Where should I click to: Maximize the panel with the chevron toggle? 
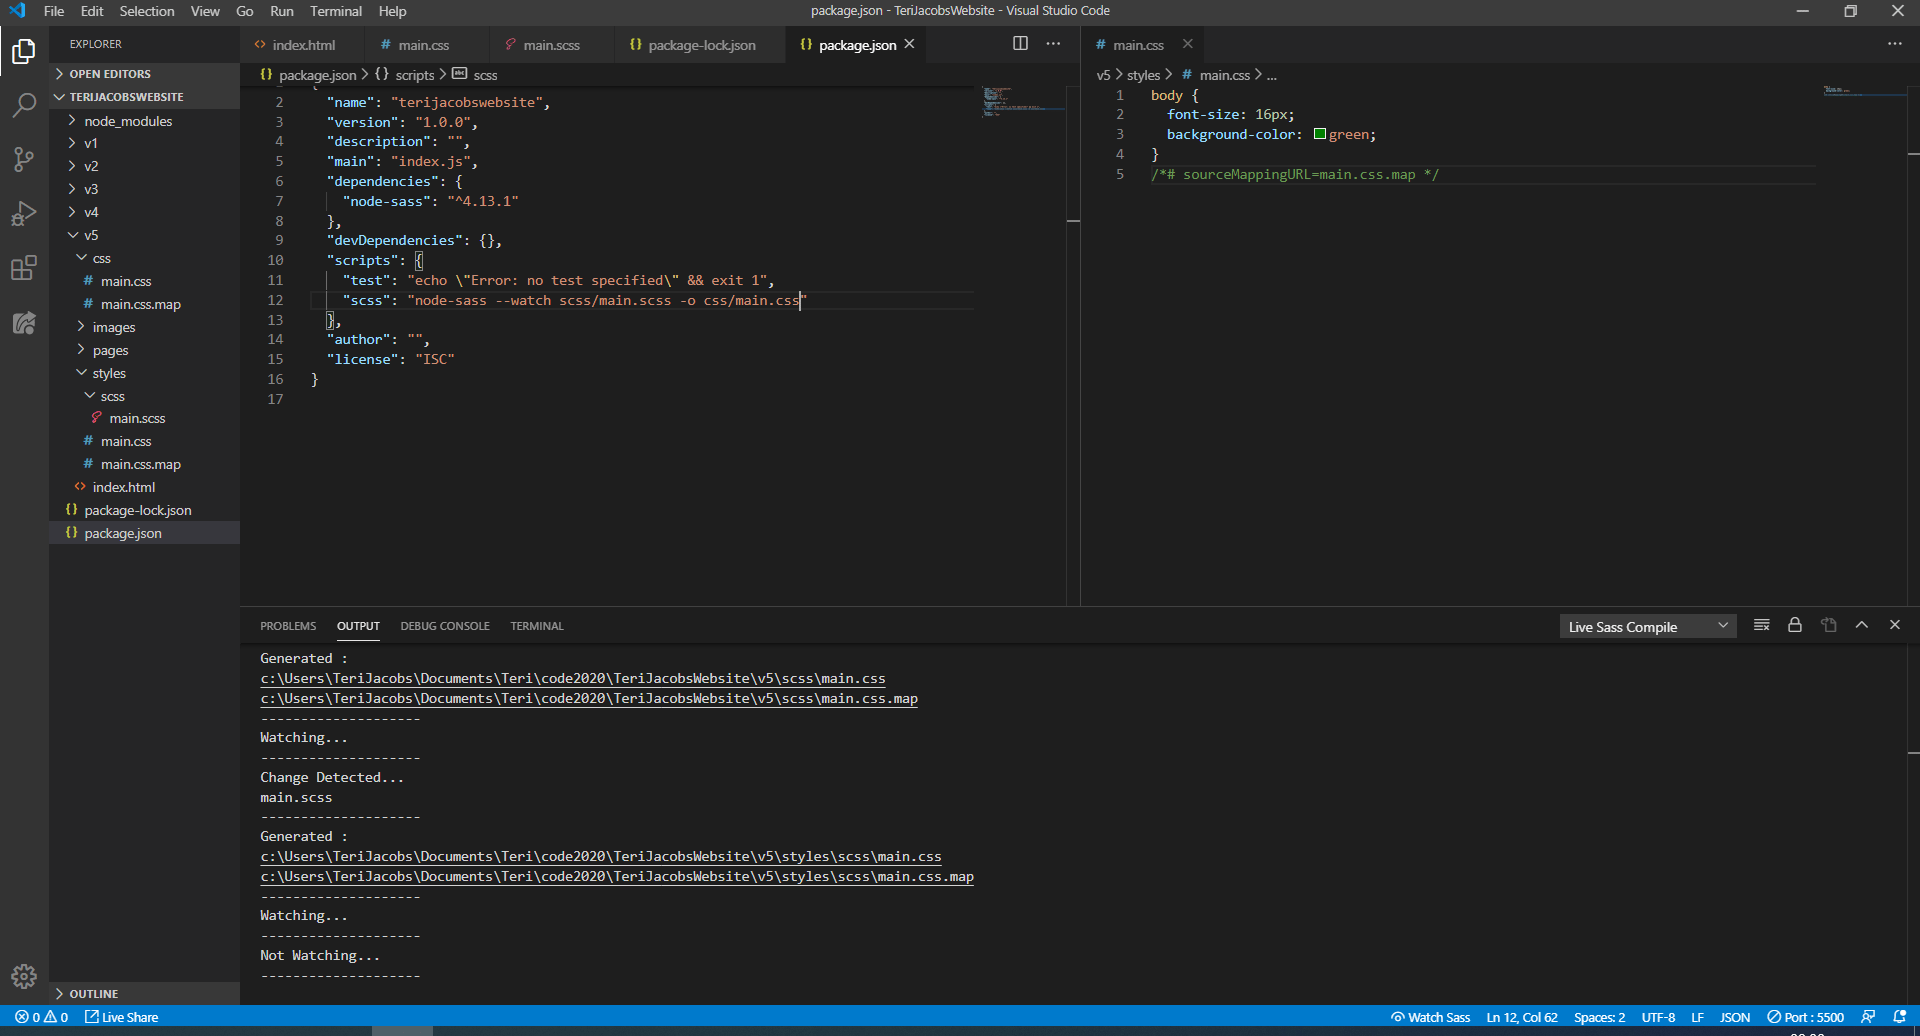1861,624
